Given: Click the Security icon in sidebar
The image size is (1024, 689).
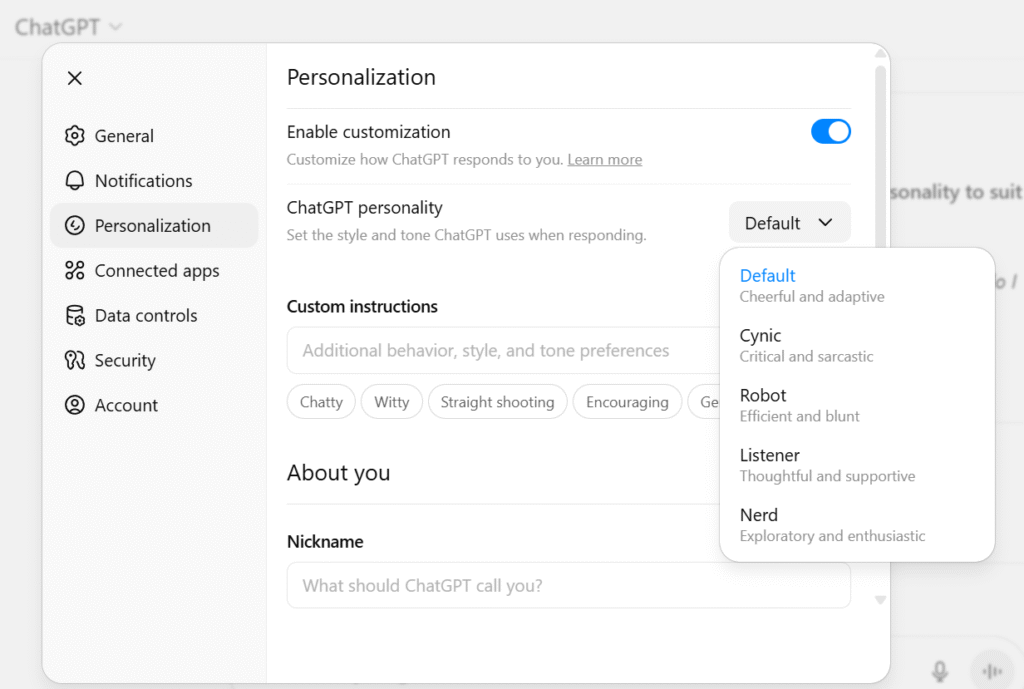Looking at the screenshot, I should click(74, 361).
